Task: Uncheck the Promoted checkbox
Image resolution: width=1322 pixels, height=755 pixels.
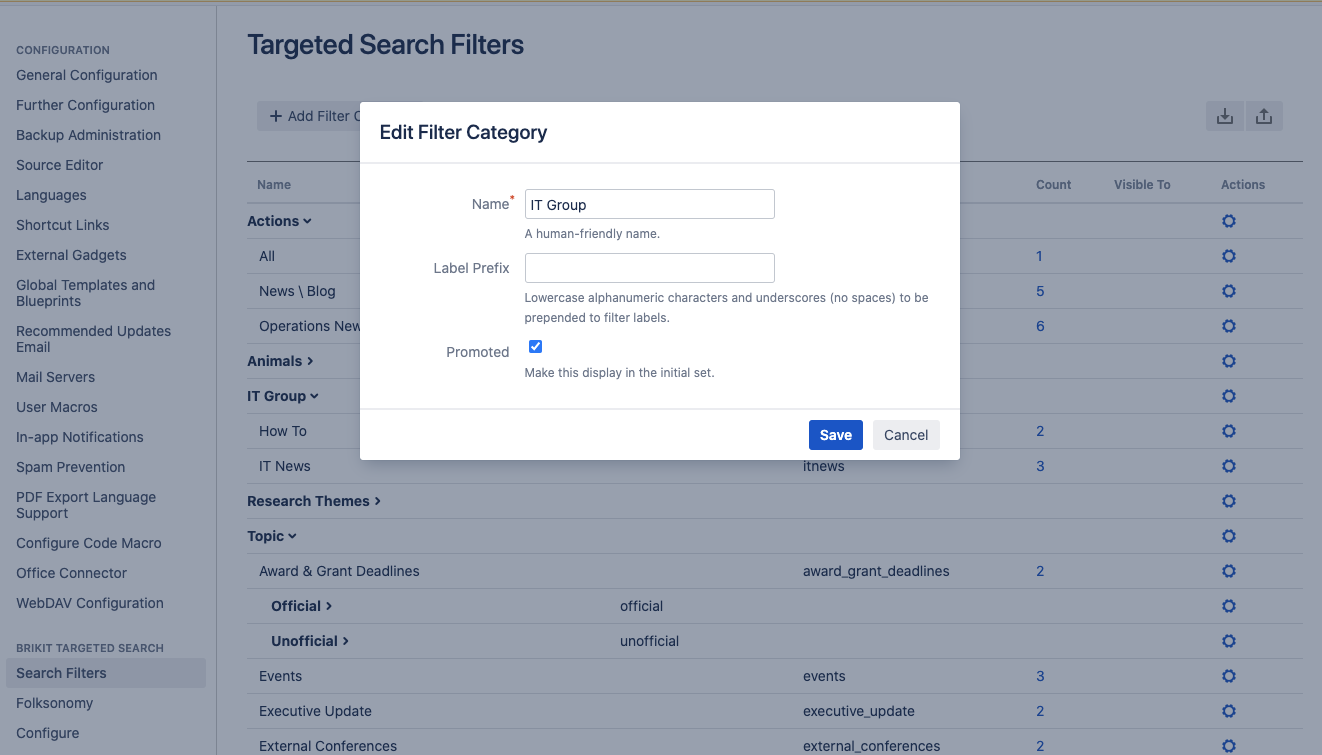Action: tap(535, 346)
